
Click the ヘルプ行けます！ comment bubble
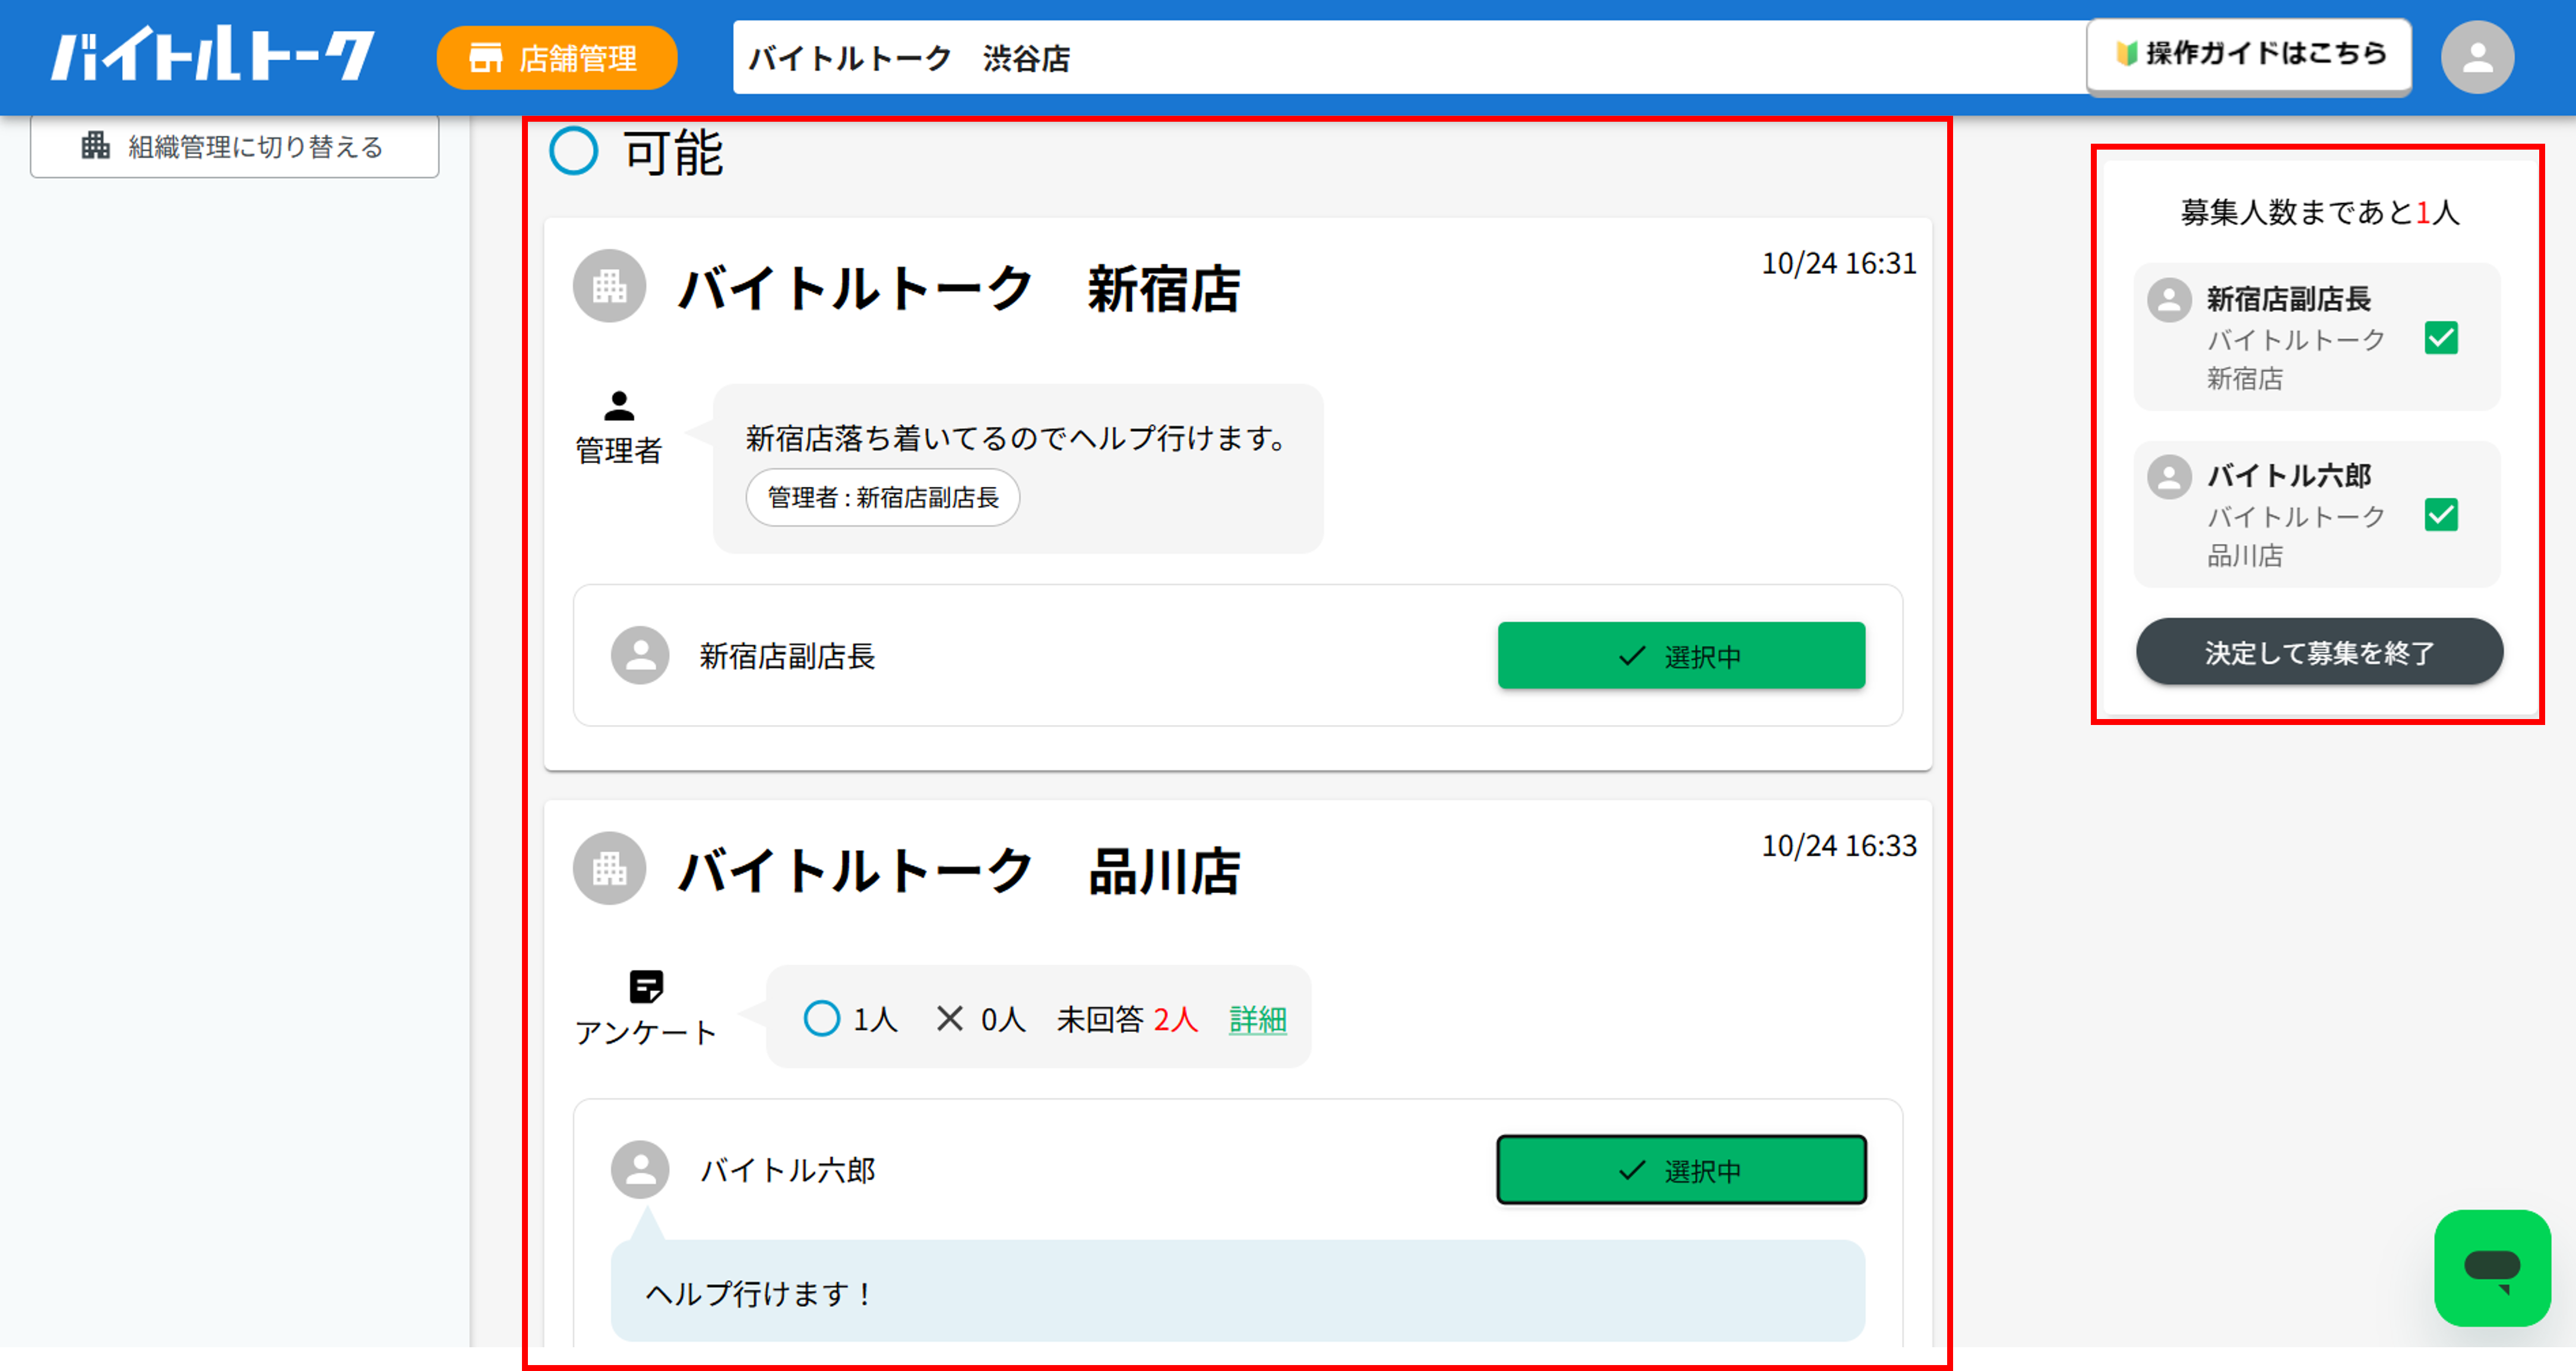click(1238, 1291)
